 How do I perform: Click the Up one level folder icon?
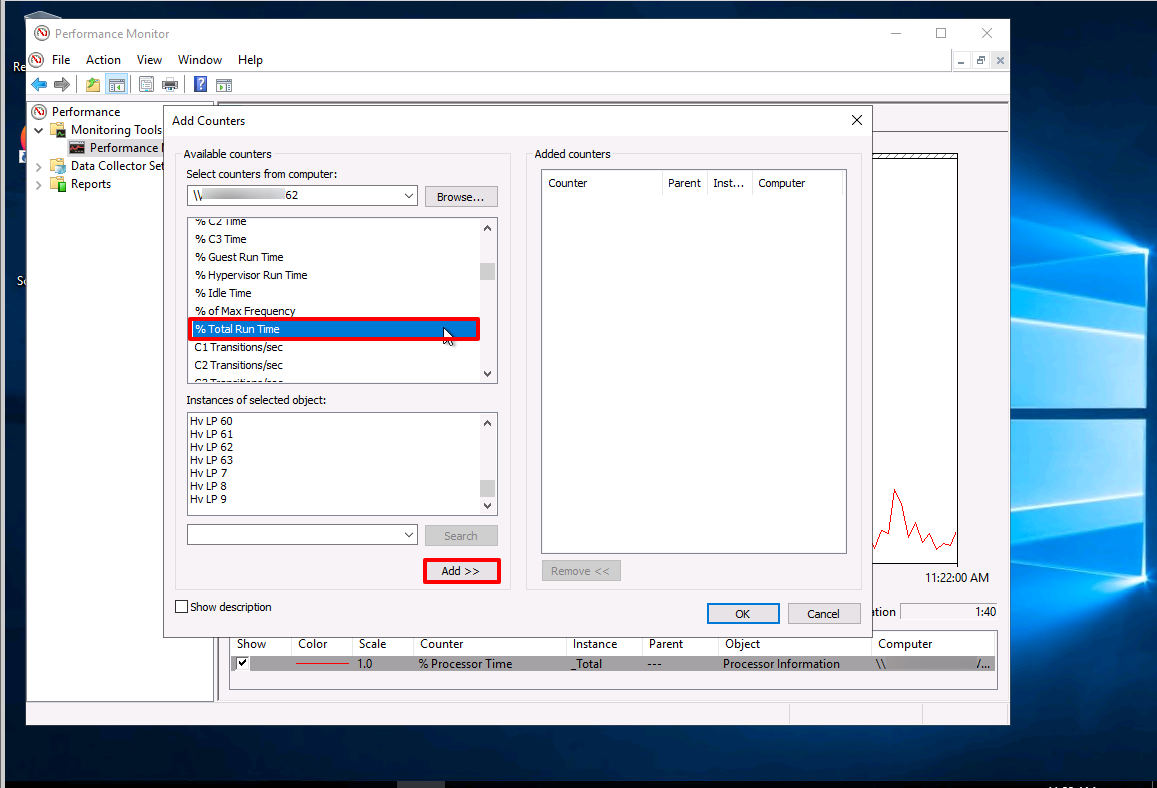pos(93,85)
